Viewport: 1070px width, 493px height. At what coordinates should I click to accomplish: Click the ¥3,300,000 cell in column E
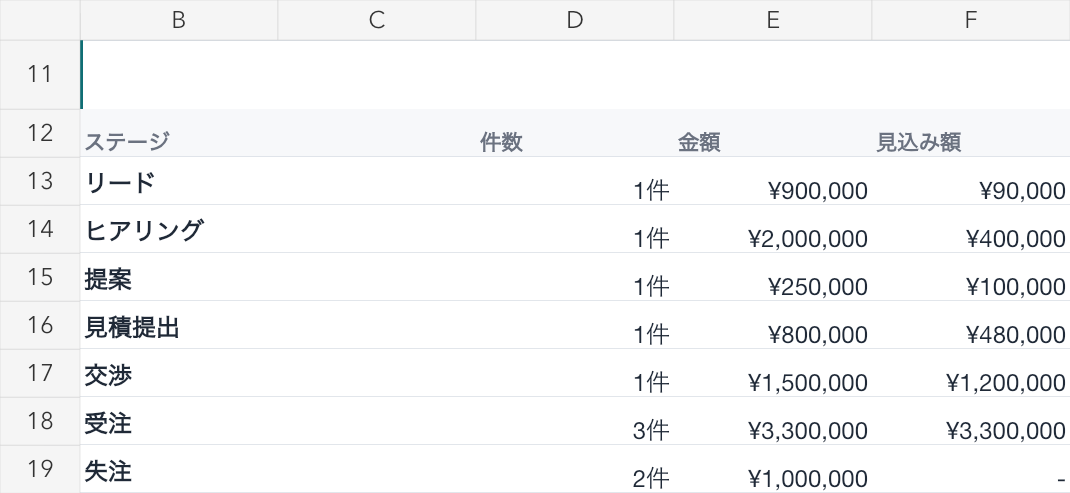click(772, 421)
